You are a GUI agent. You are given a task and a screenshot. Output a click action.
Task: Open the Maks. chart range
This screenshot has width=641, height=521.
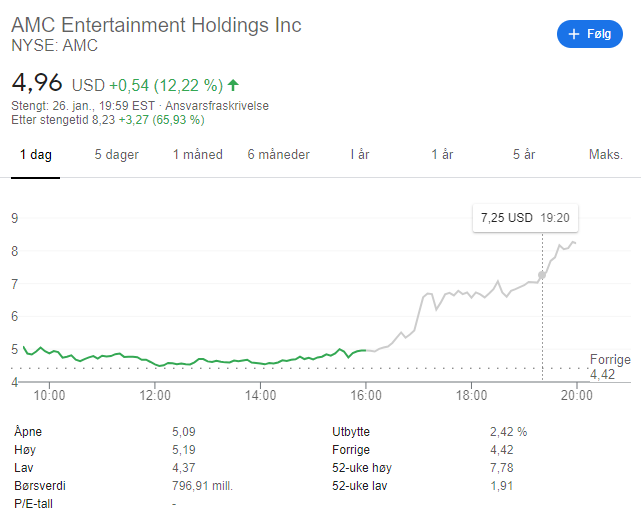[605, 155]
